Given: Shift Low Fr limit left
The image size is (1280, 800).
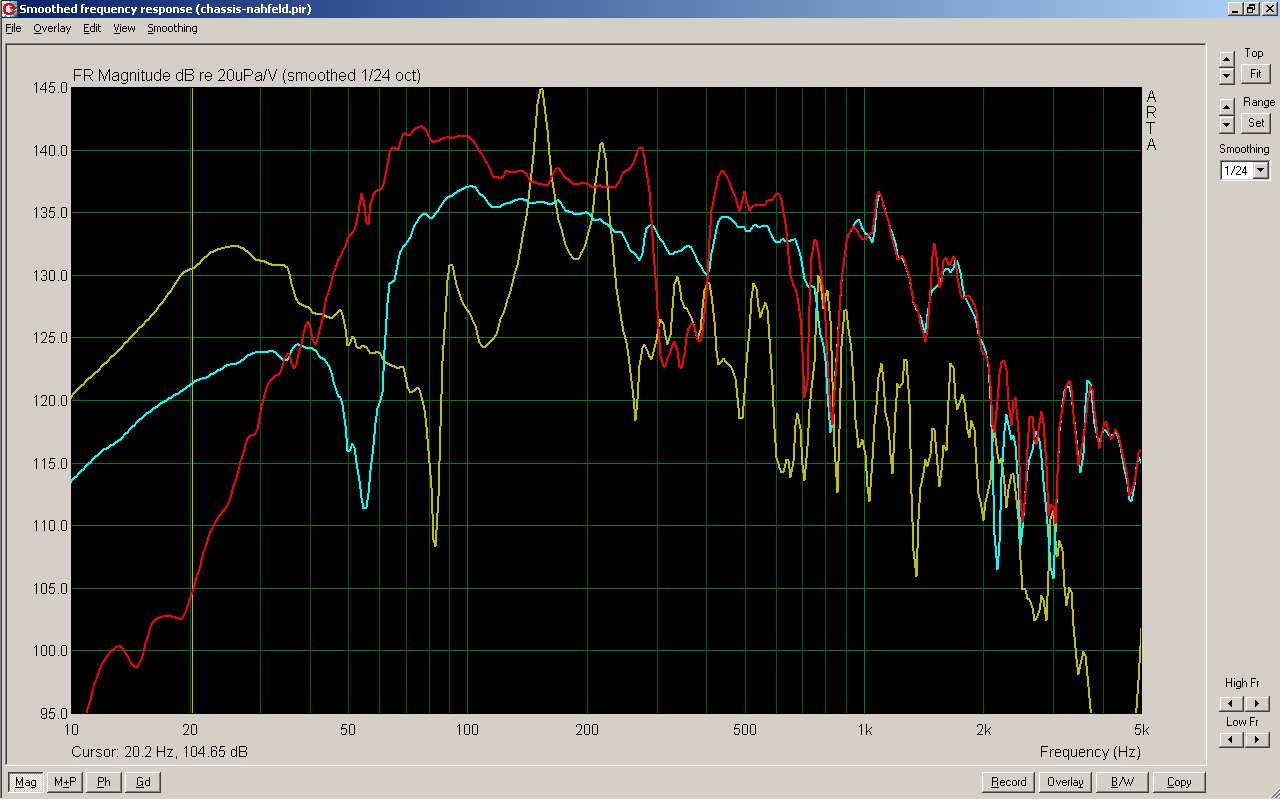Looking at the screenshot, I should pos(1232,740).
